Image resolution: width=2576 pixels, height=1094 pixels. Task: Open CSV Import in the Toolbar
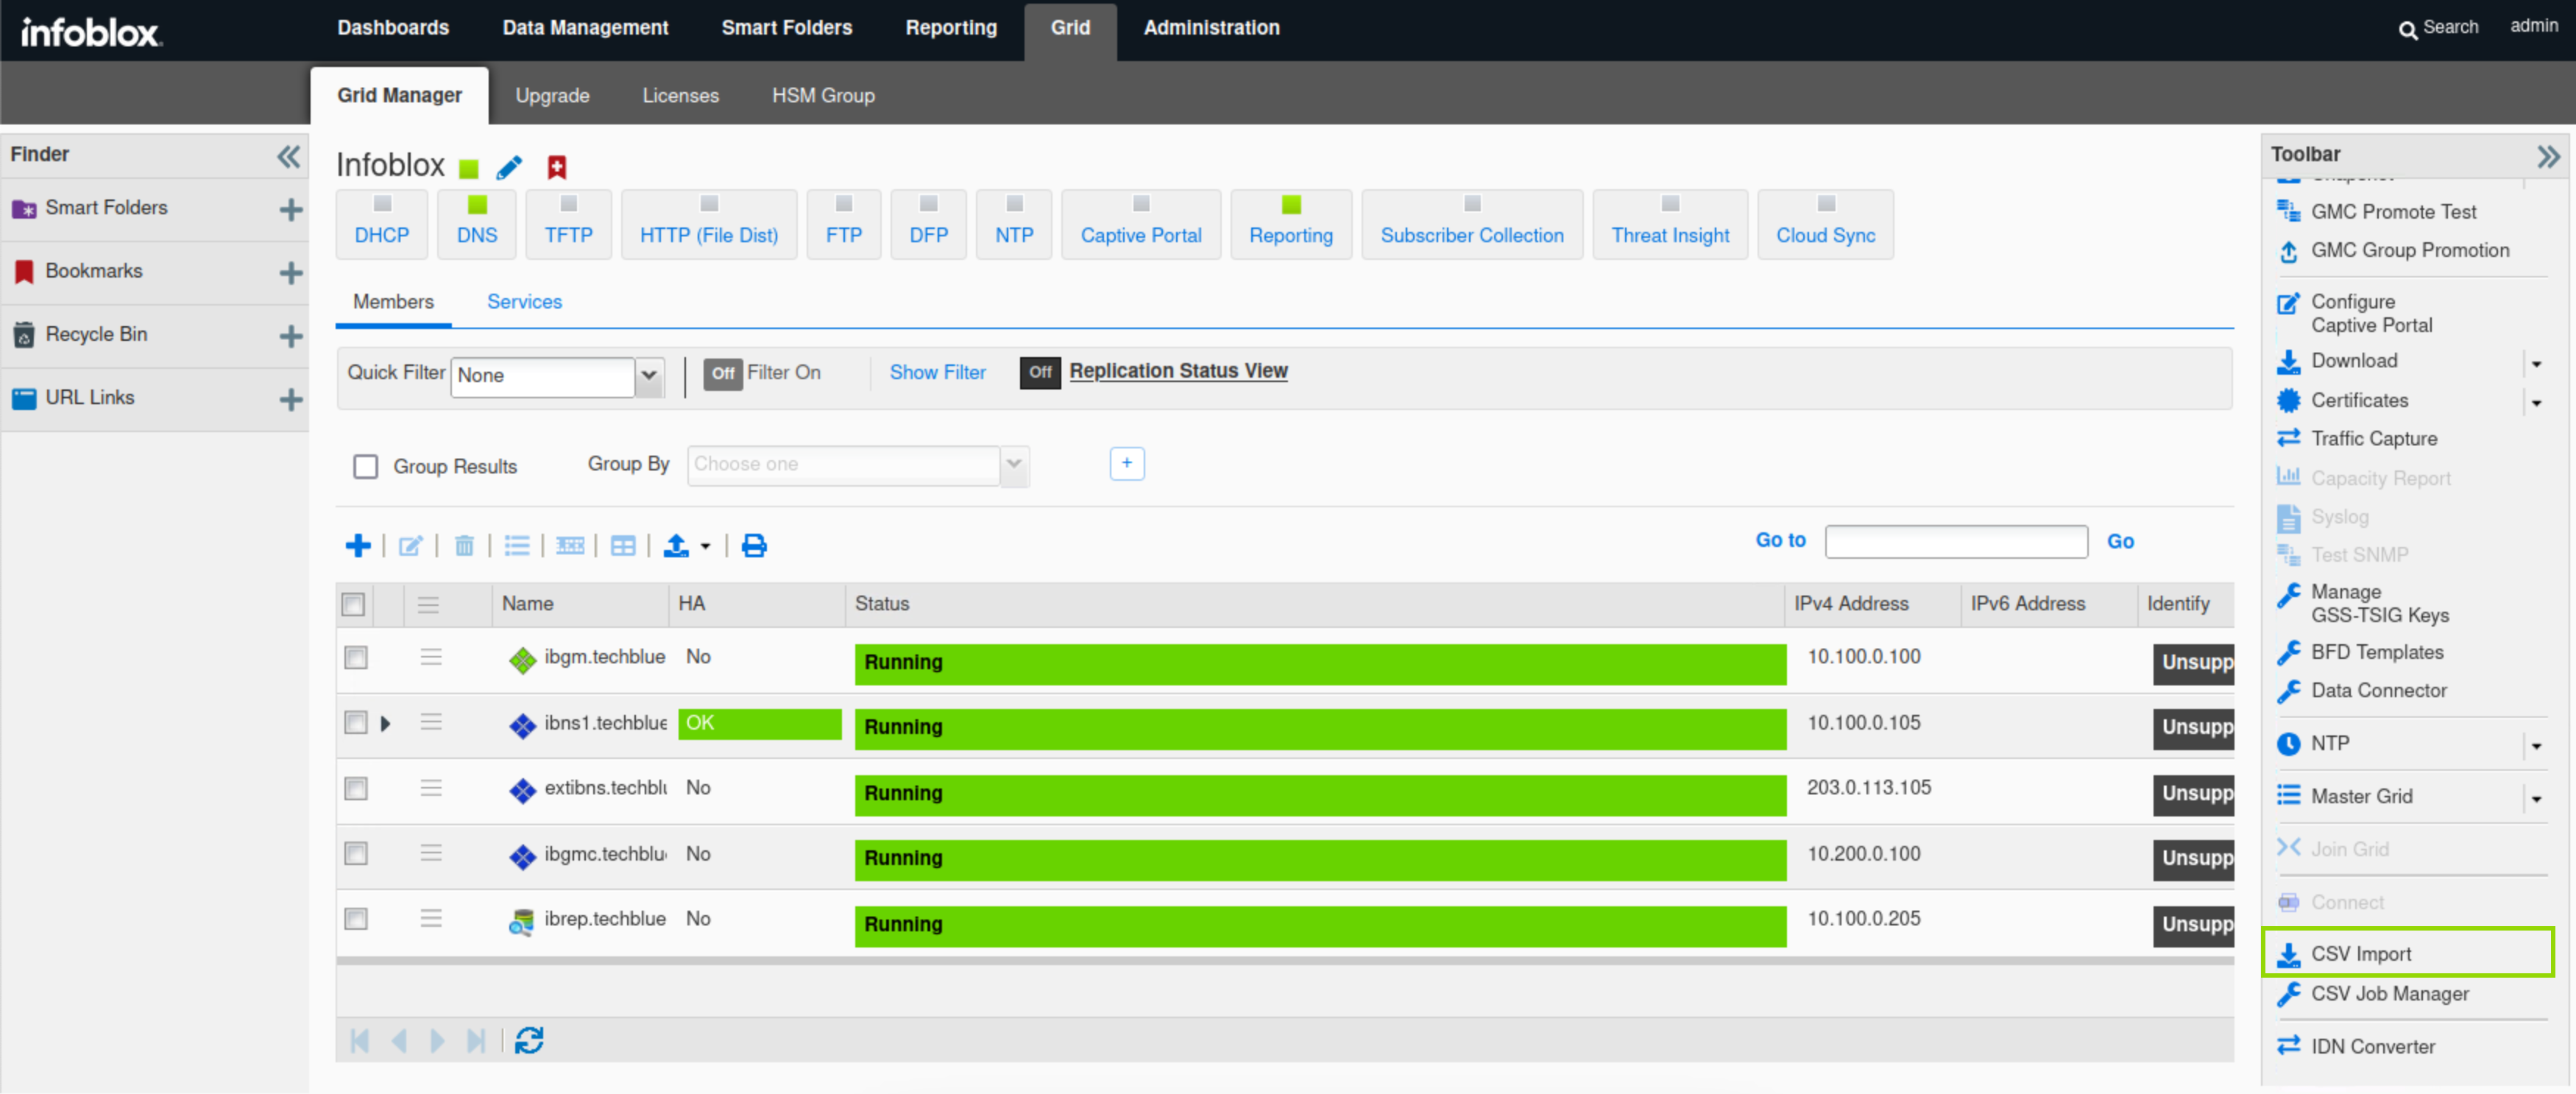tap(2360, 953)
